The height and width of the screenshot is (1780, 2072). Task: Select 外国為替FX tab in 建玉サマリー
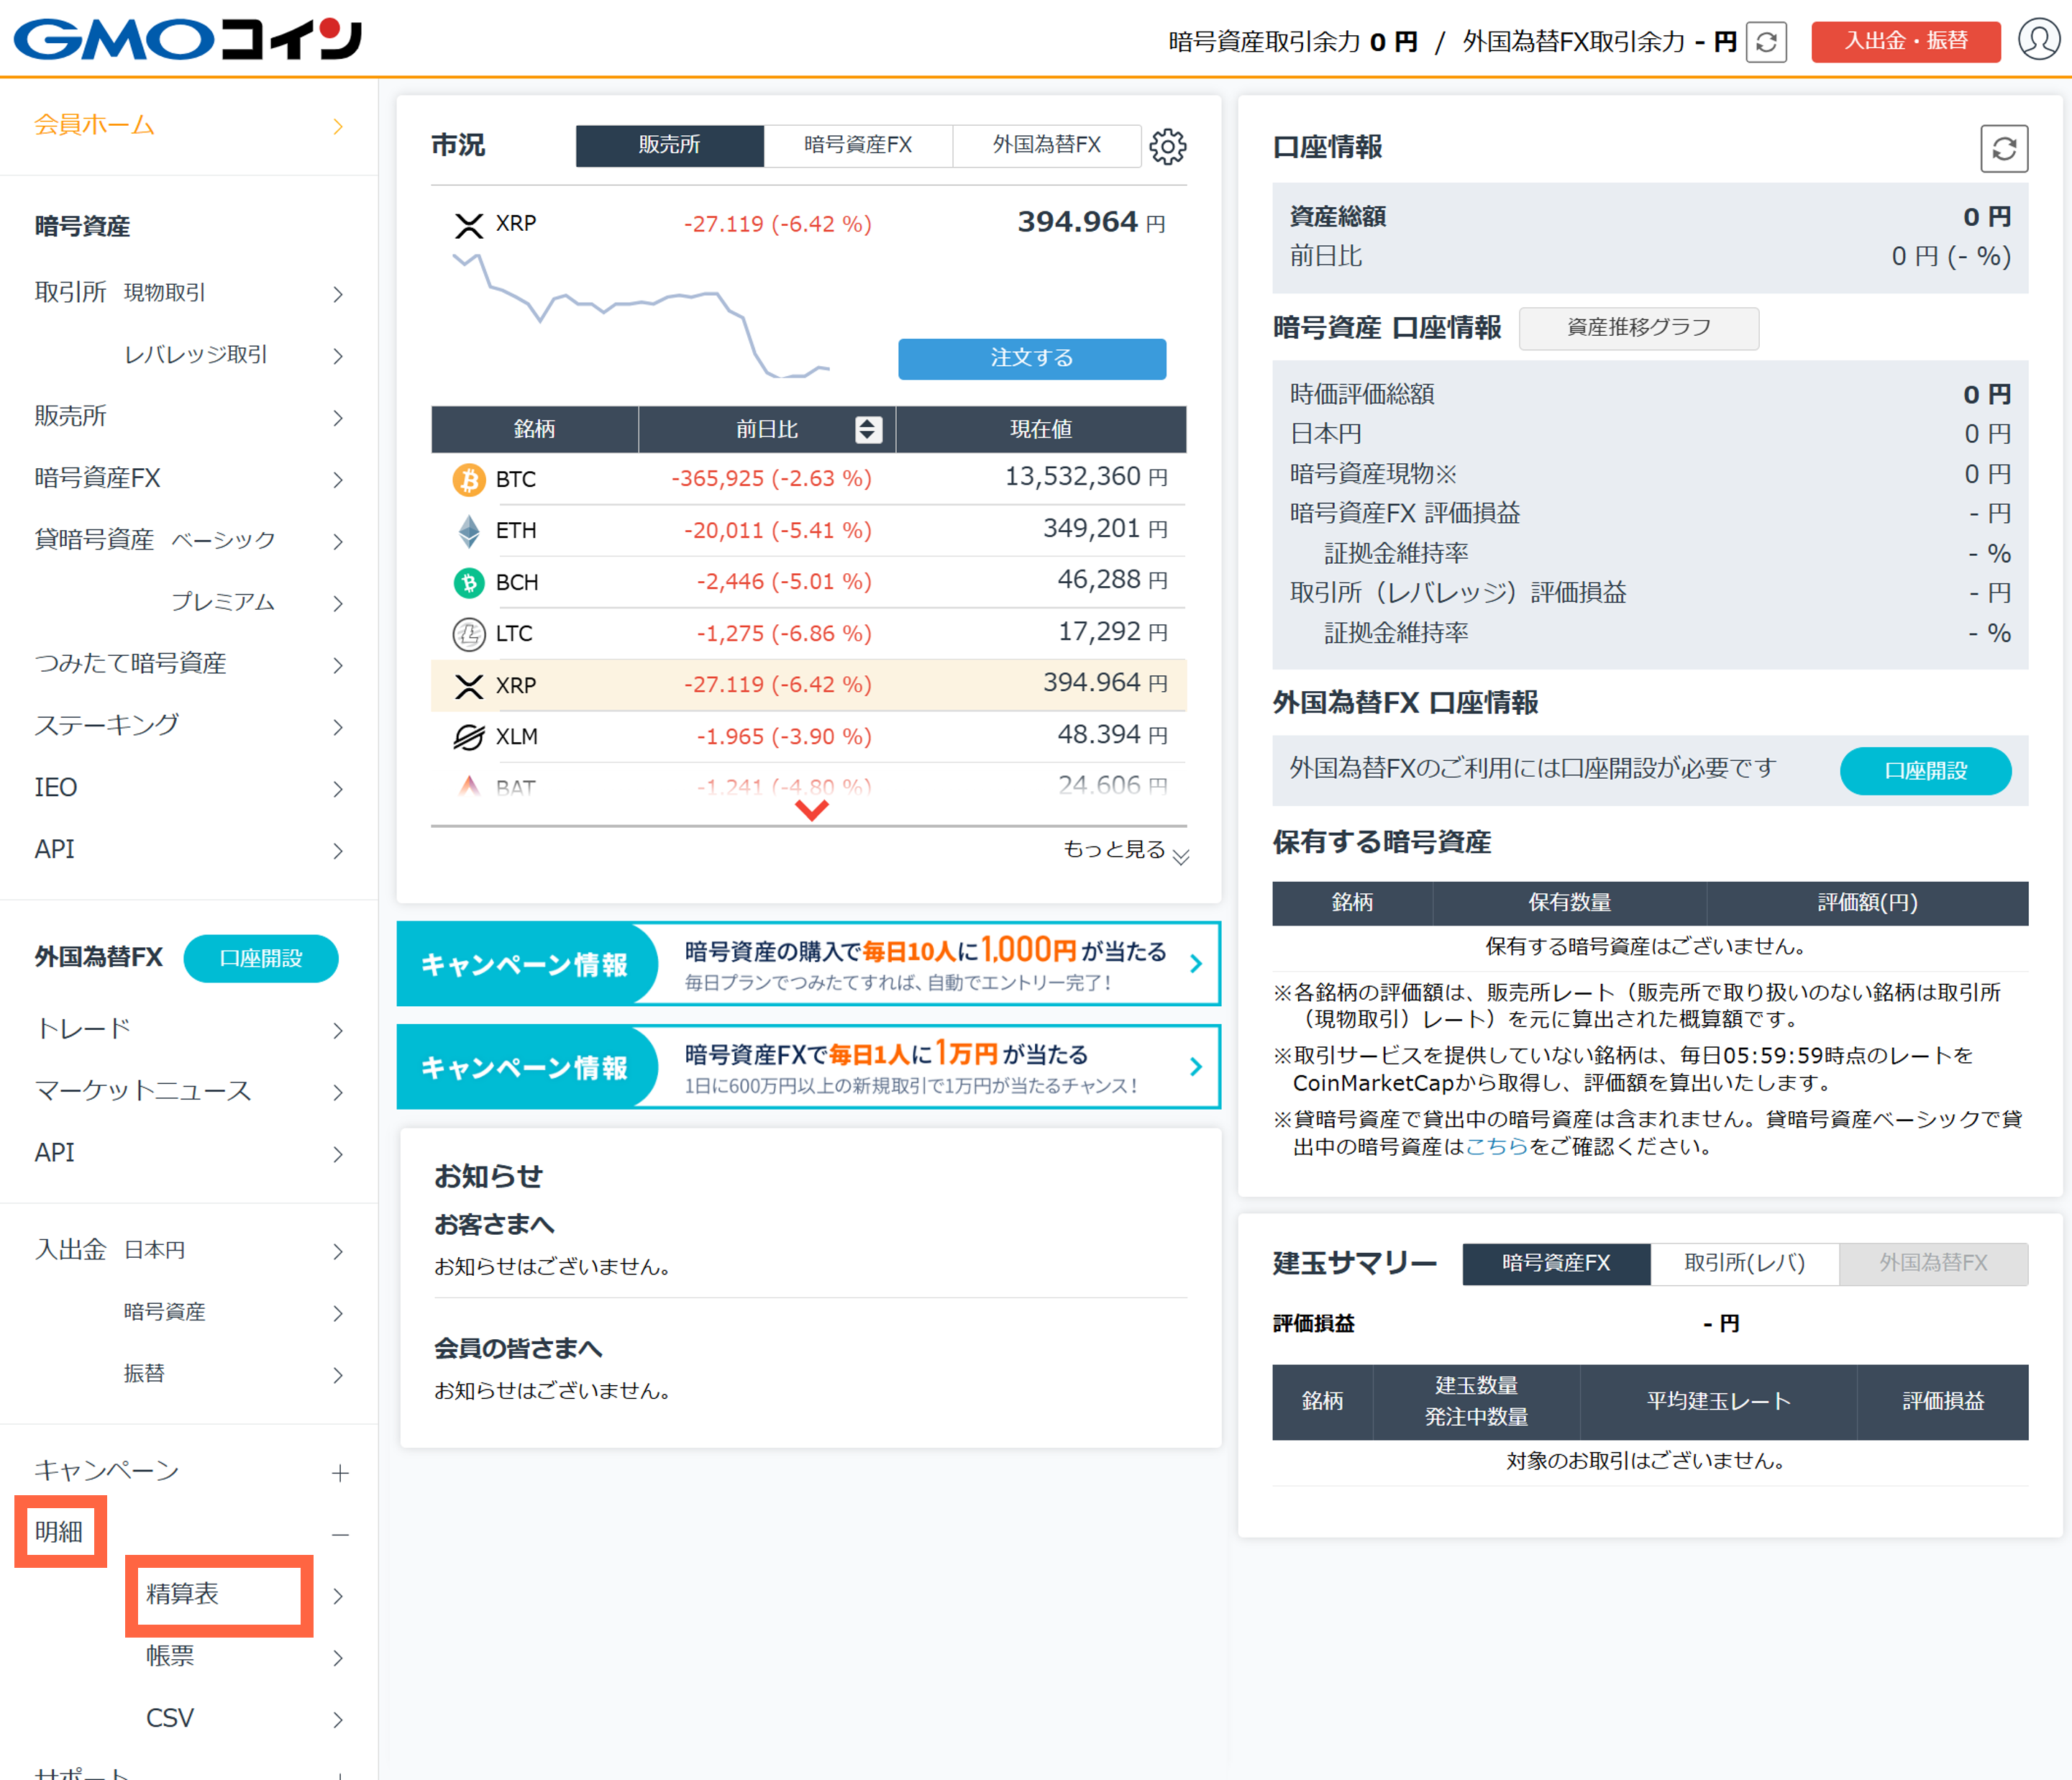coord(1933,1264)
